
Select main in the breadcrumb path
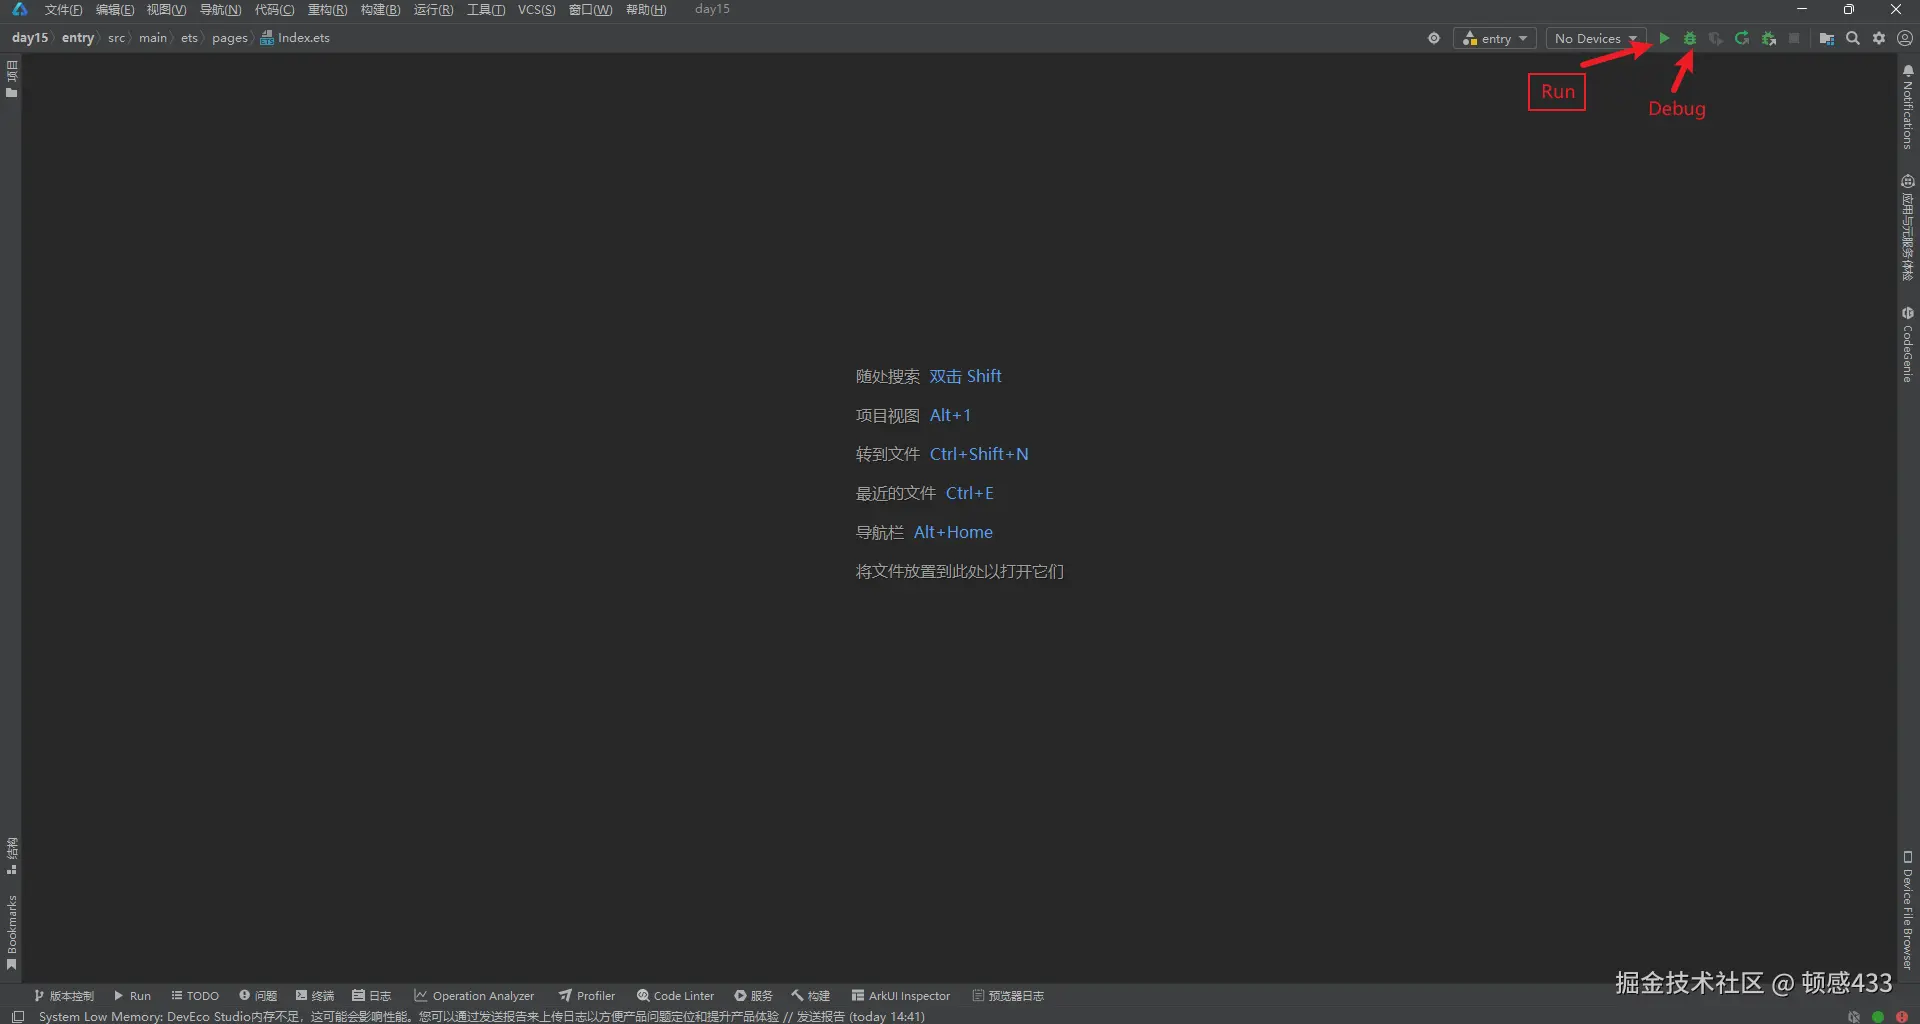coord(153,38)
